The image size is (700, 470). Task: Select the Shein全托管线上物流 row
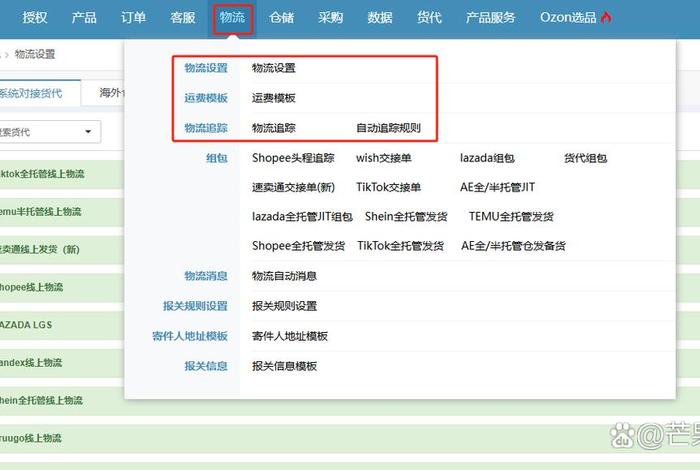pos(62,400)
